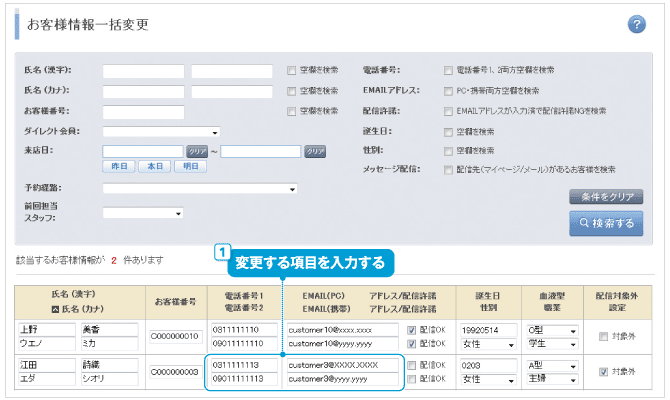
Task: Check 空欄を検索 for 氏名 (カナ)
Action: 291,91
